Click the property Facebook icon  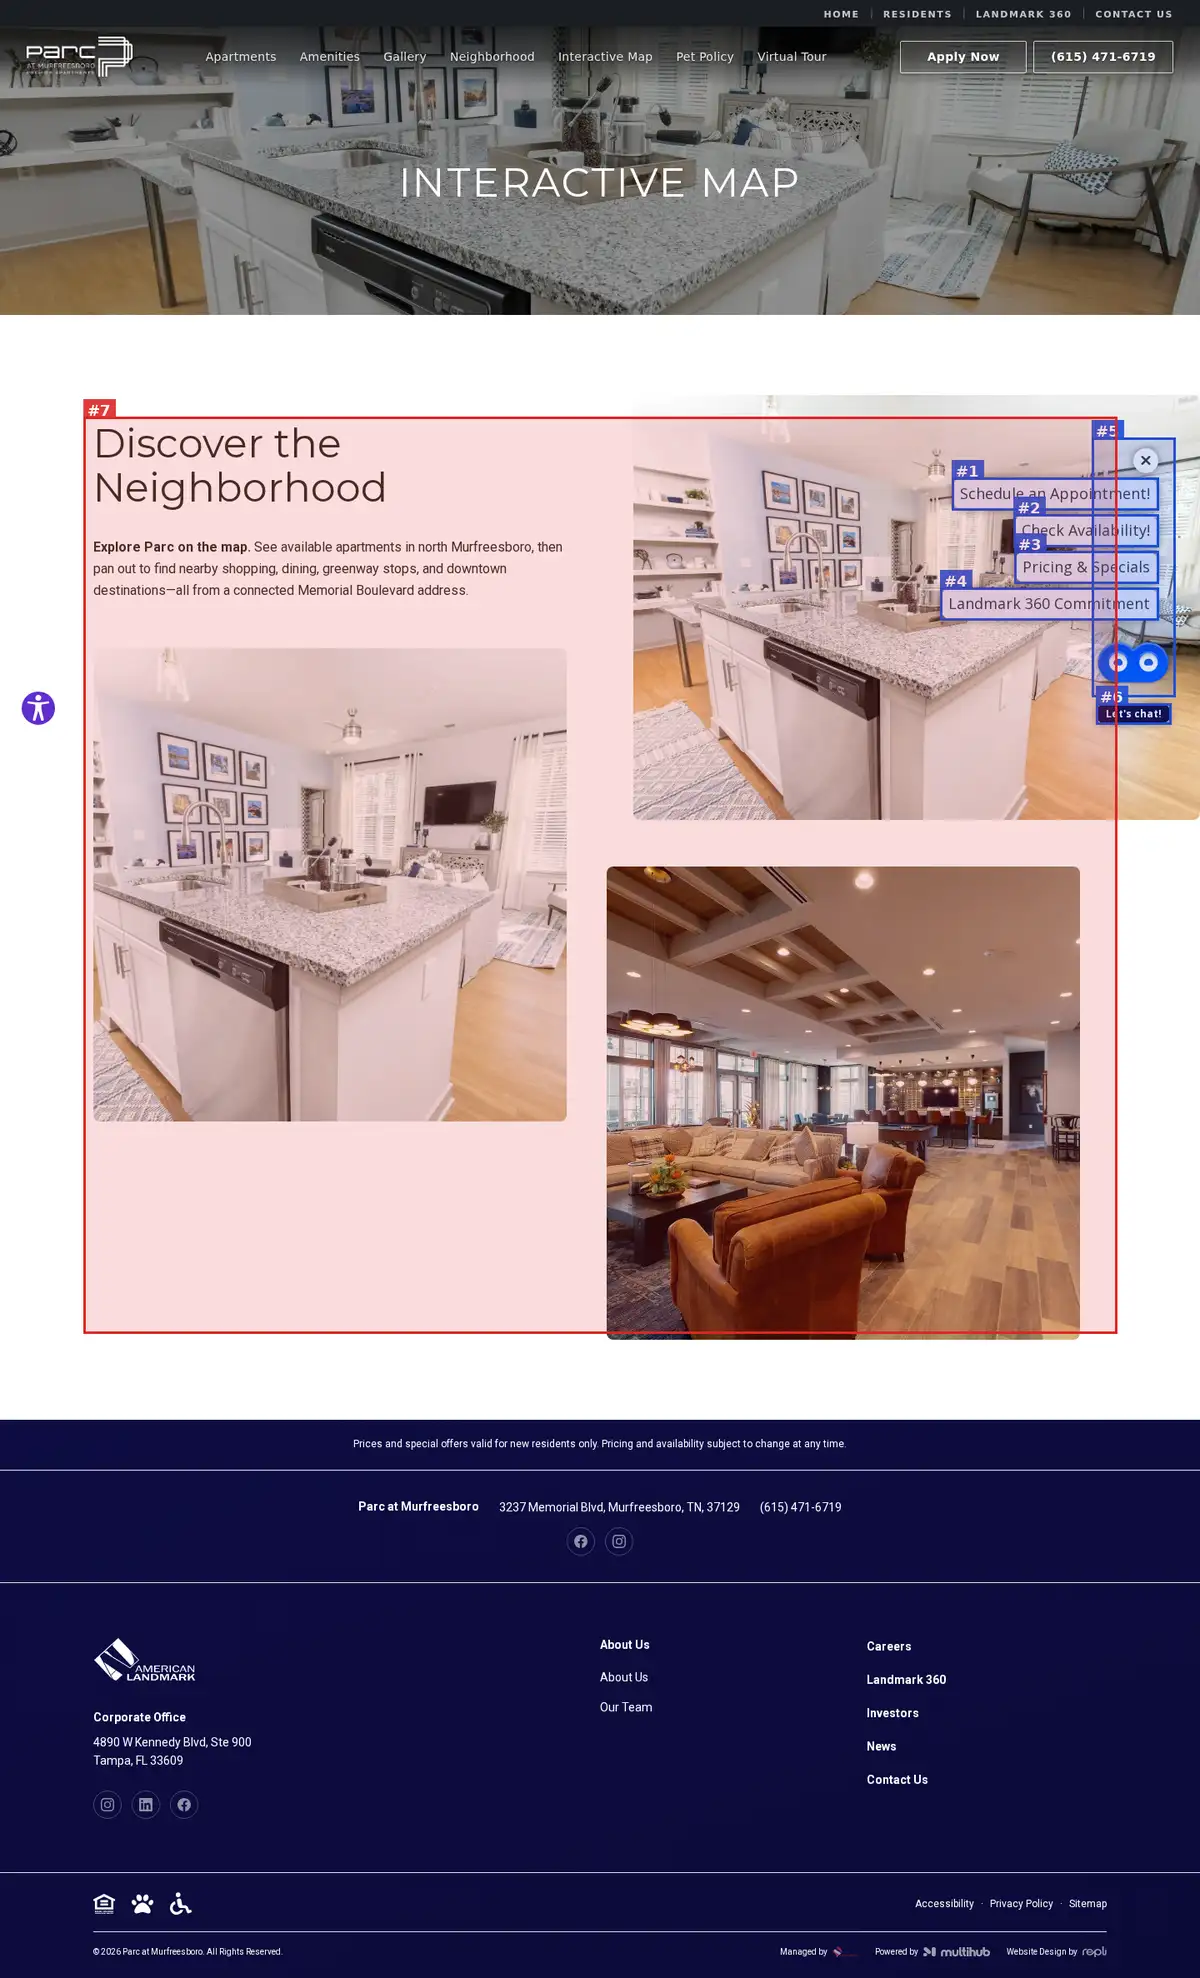pyautogui.click(x=581, y=1541)
